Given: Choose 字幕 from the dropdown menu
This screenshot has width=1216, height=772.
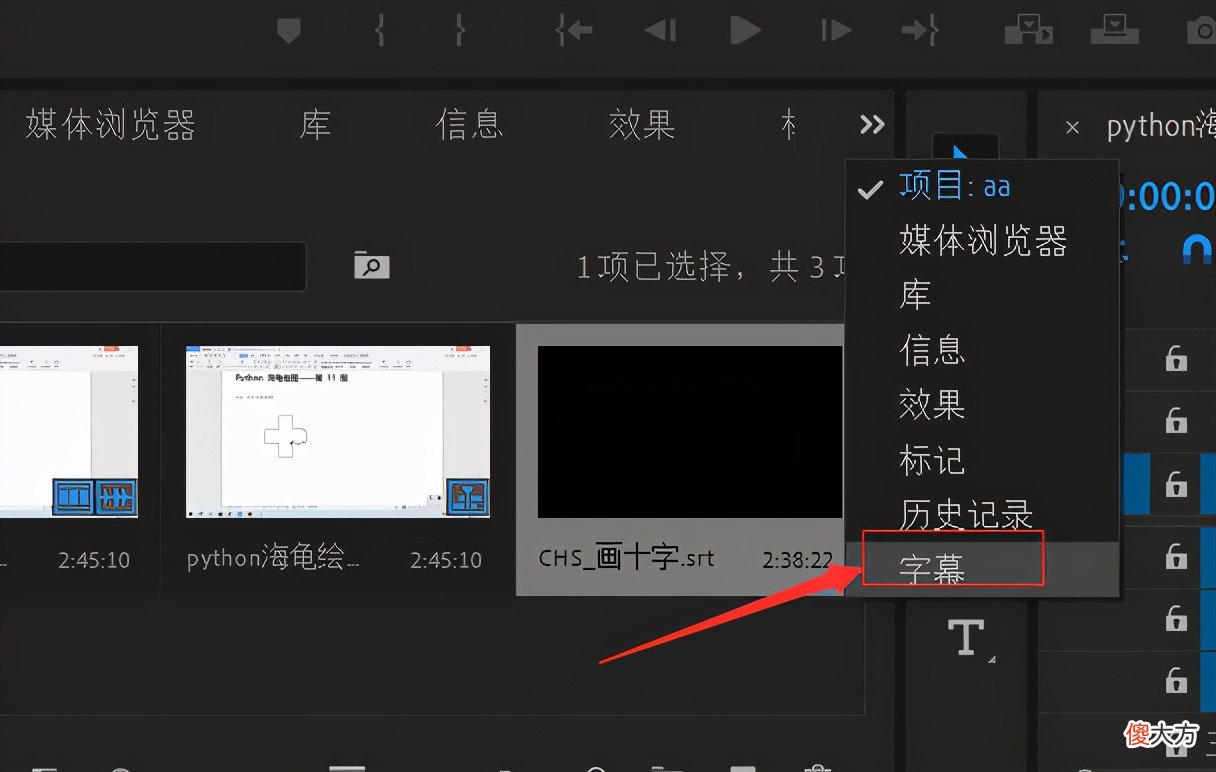Looking at the screenshot, I should [982, 568].
